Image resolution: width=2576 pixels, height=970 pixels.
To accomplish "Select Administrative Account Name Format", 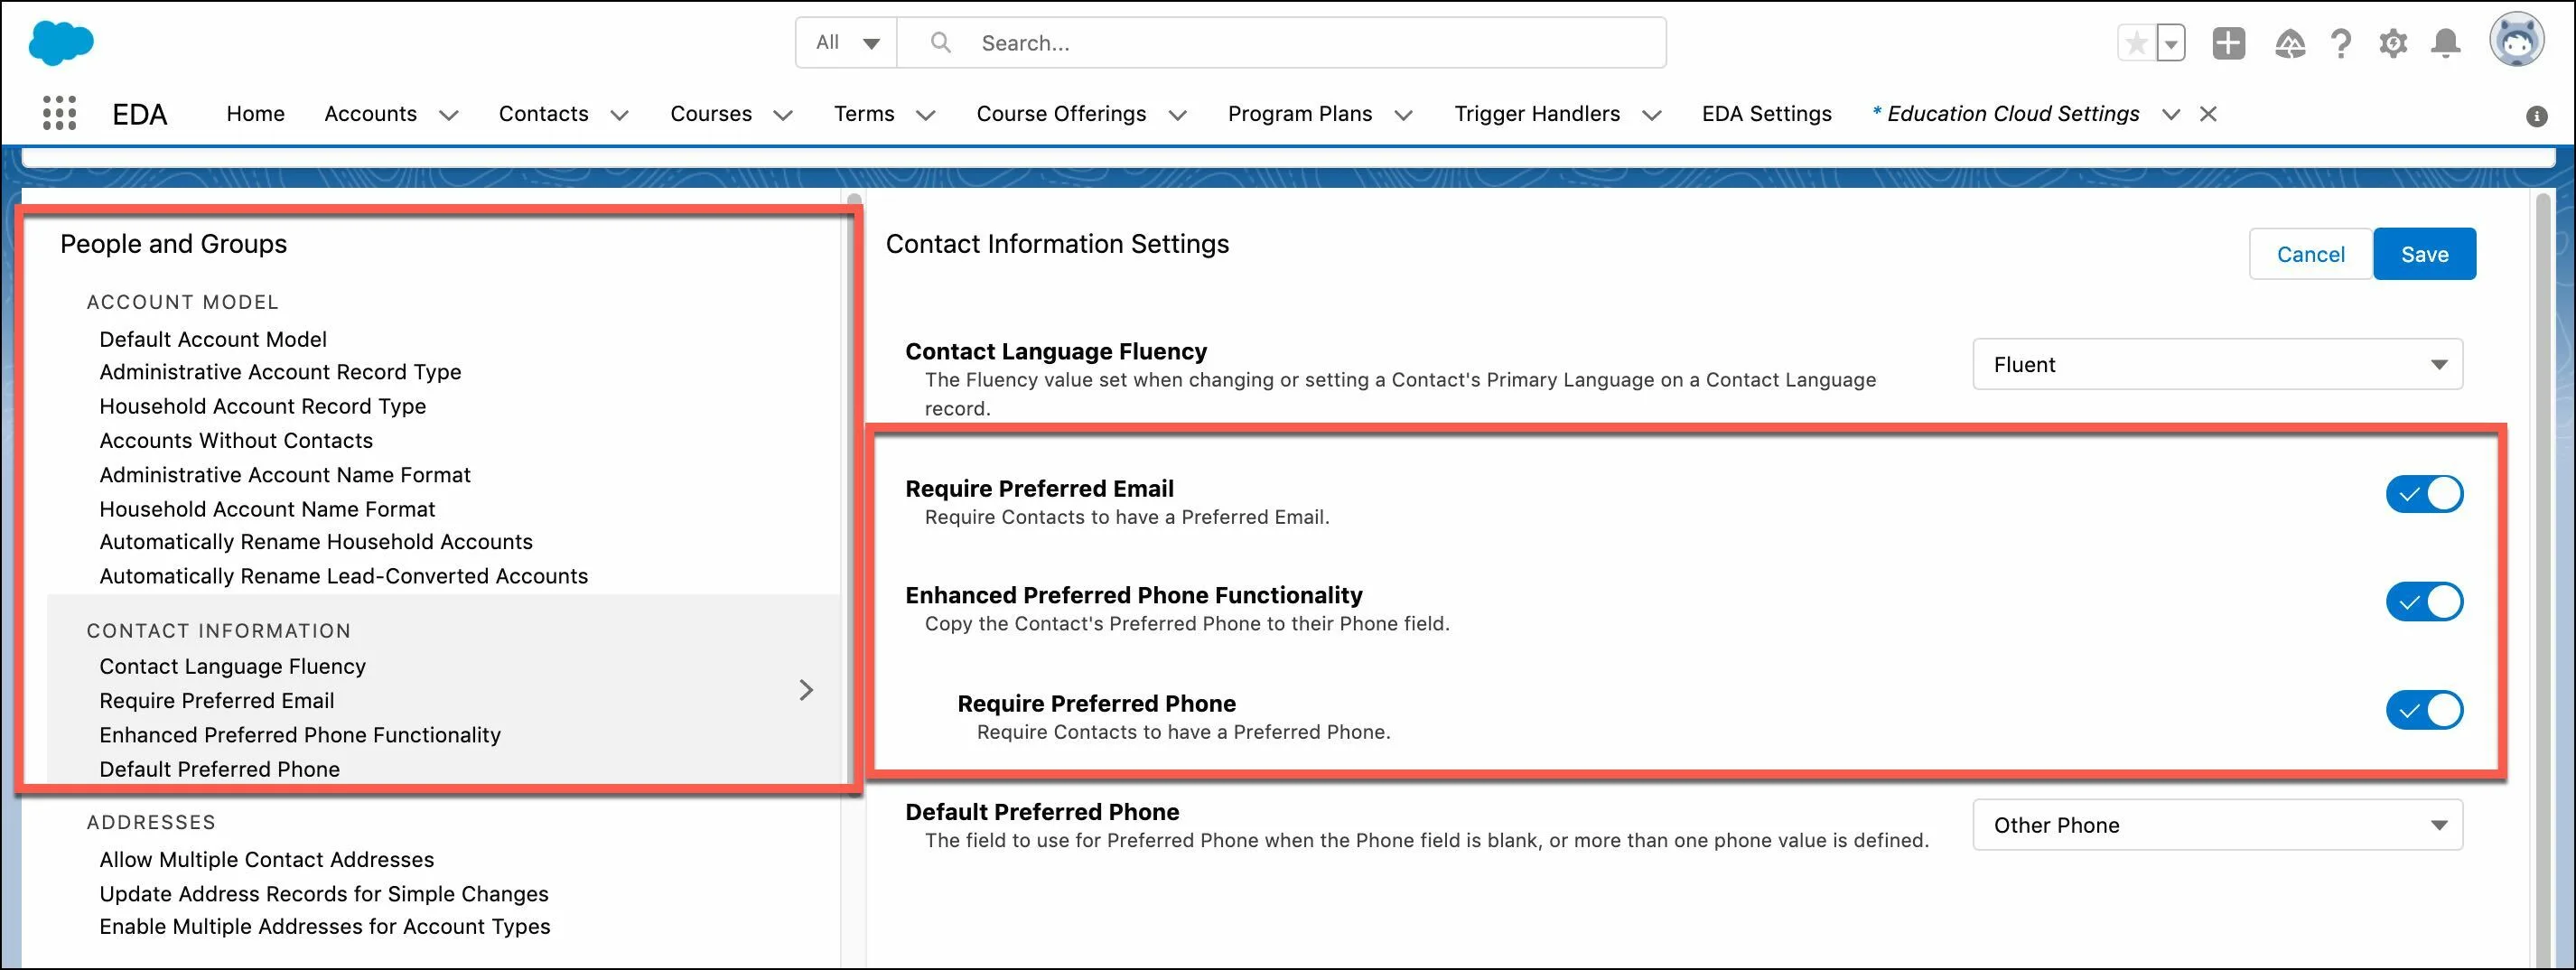I will [285, 475].
